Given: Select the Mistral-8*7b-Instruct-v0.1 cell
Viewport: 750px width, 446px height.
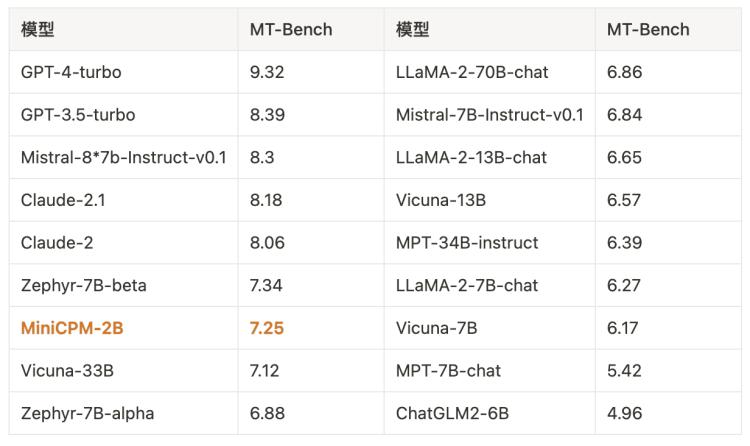Looking at the screenshot, I should tap(124, 158).
